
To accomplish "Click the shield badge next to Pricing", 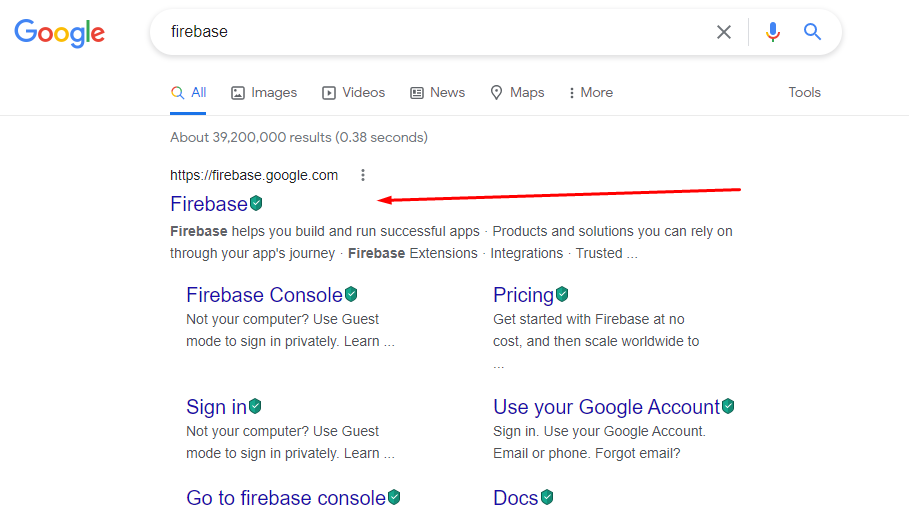I will pyautogui.click(x=562, y=294).
